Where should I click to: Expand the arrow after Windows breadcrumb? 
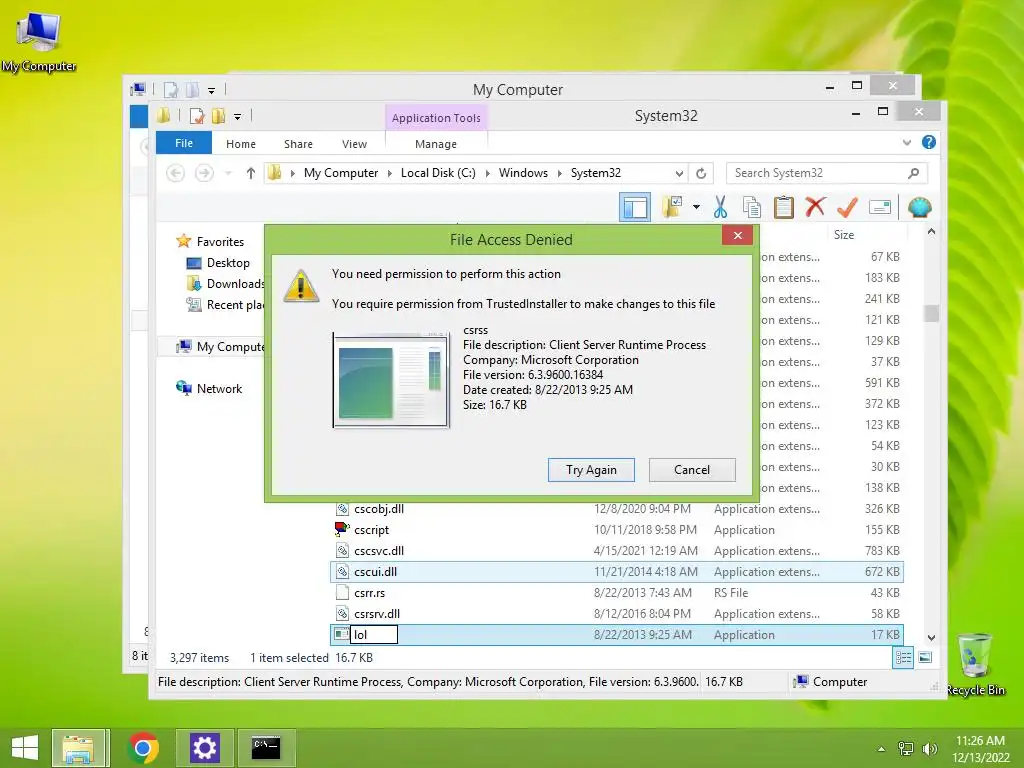[560, 173]
